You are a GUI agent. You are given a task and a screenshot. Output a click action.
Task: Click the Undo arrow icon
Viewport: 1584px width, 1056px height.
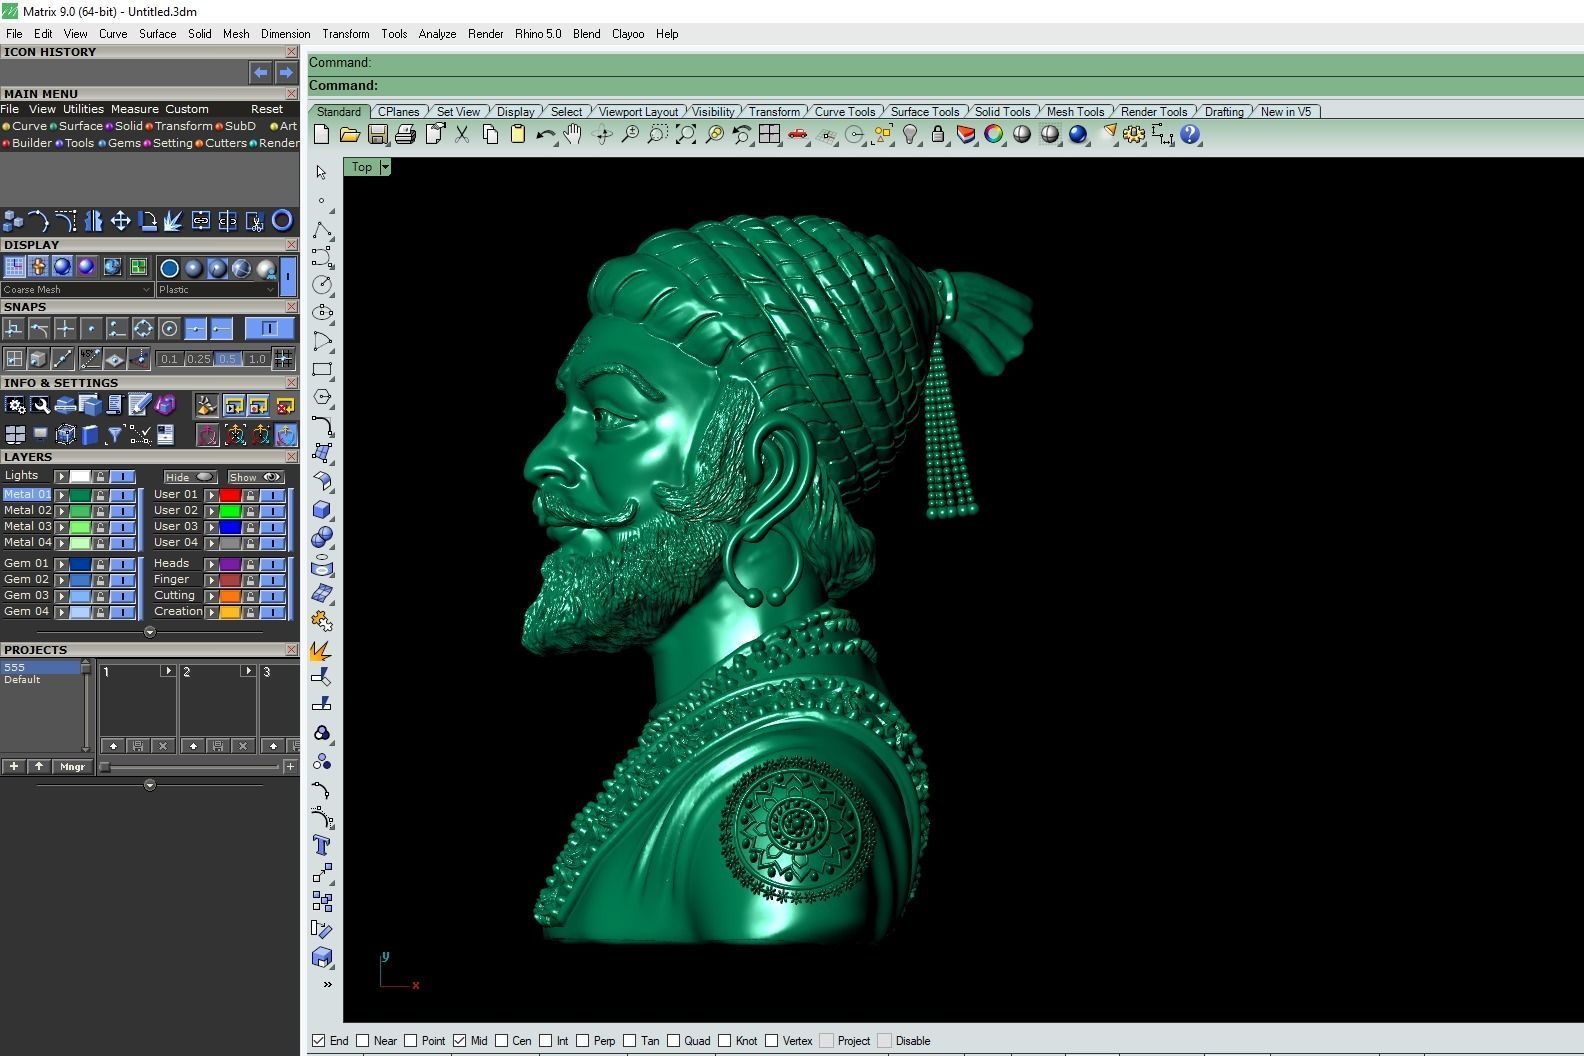[x=545, y=135]
